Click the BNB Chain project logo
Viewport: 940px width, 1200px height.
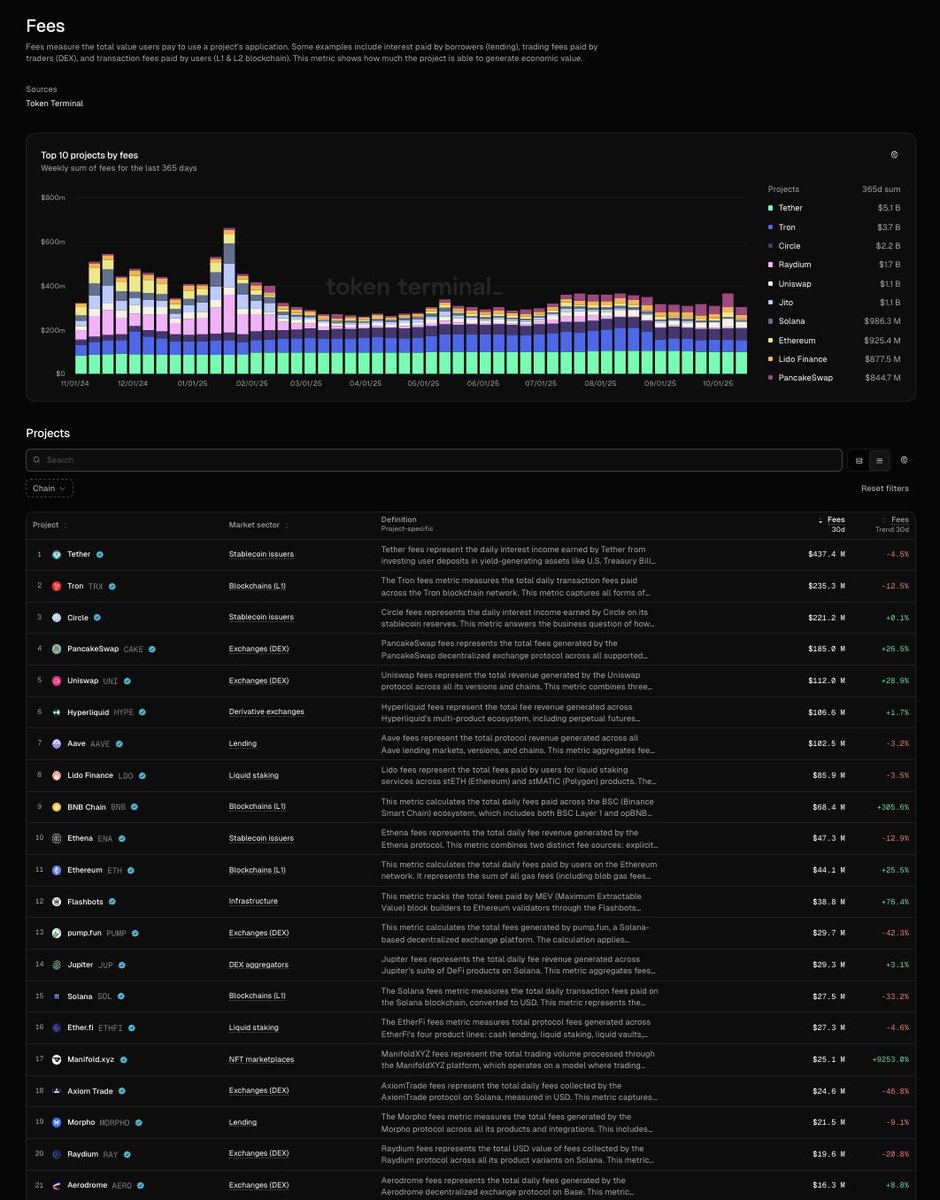[57, 807]
